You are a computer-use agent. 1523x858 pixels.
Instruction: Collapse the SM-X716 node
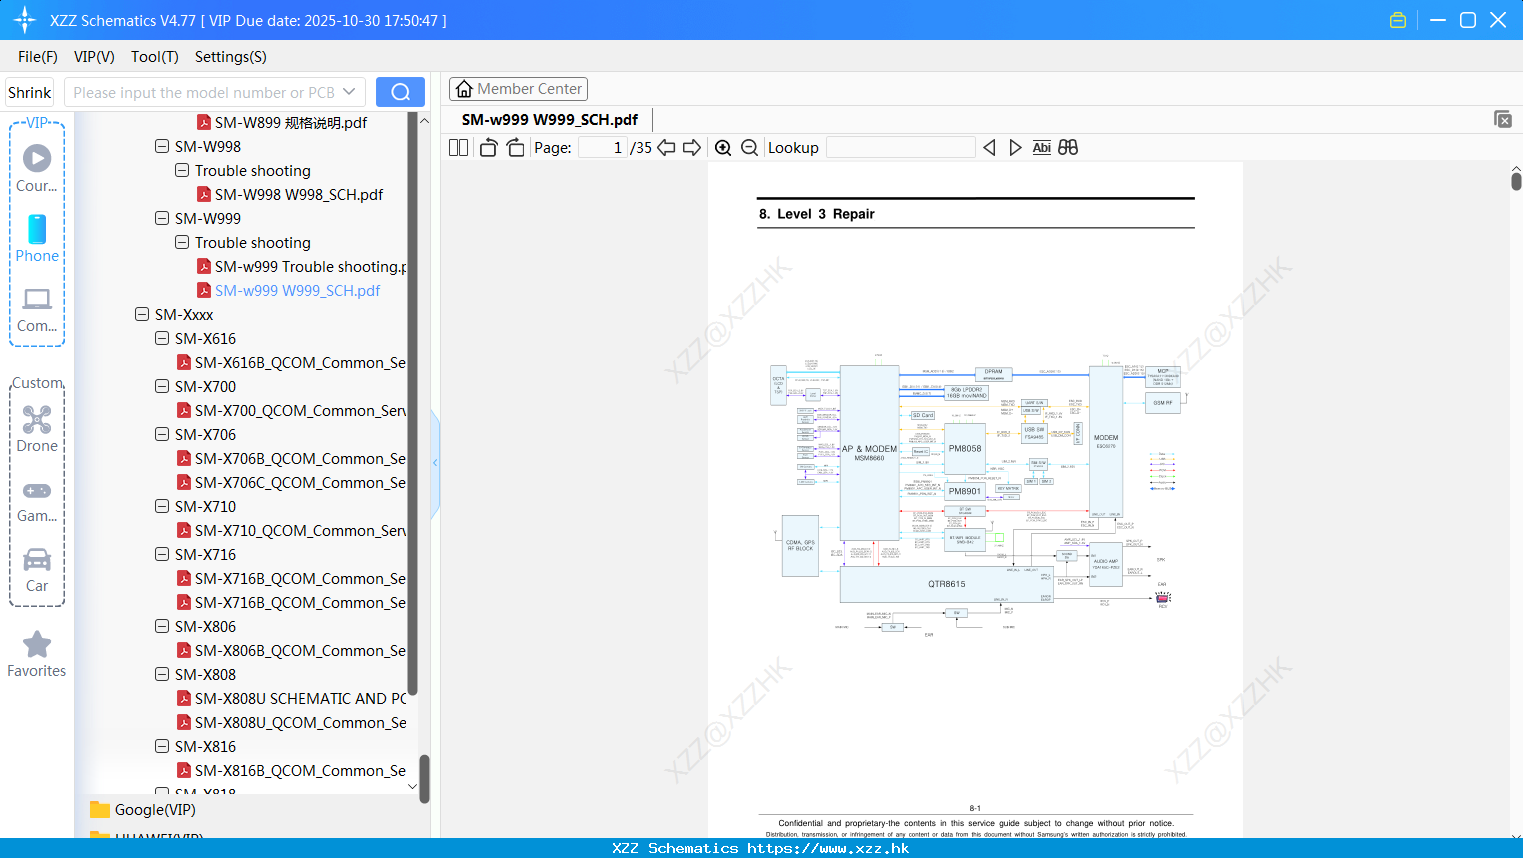162,554
